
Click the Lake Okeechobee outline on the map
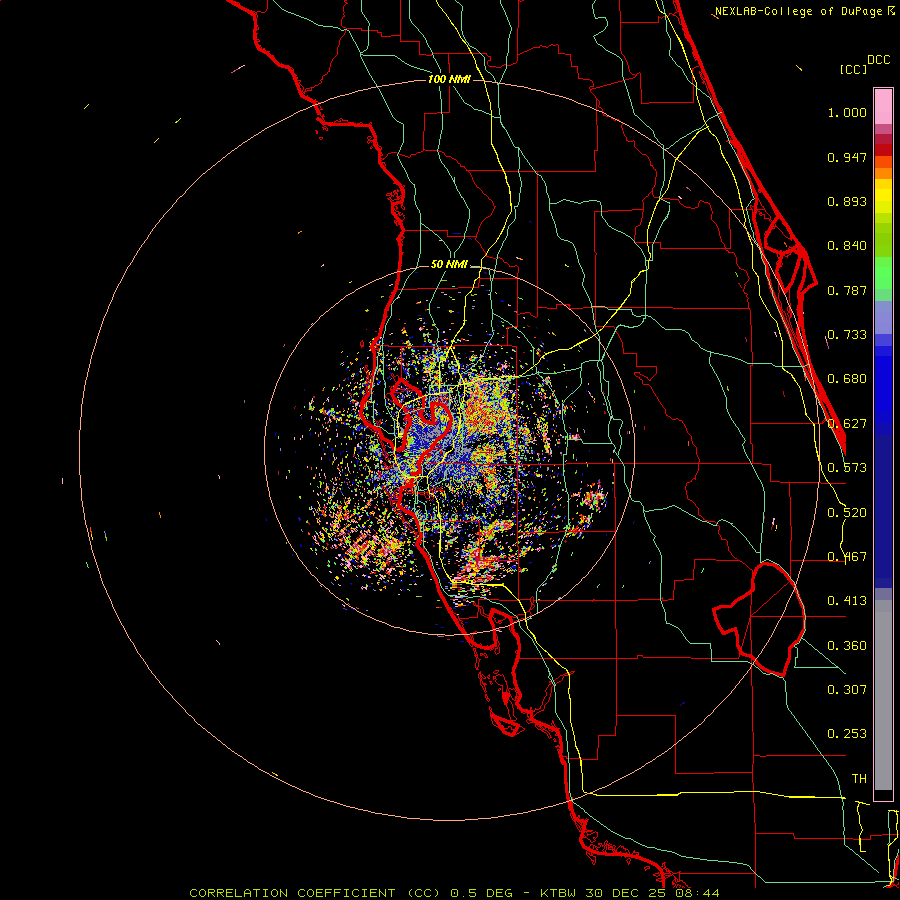(x=759, y=619)
